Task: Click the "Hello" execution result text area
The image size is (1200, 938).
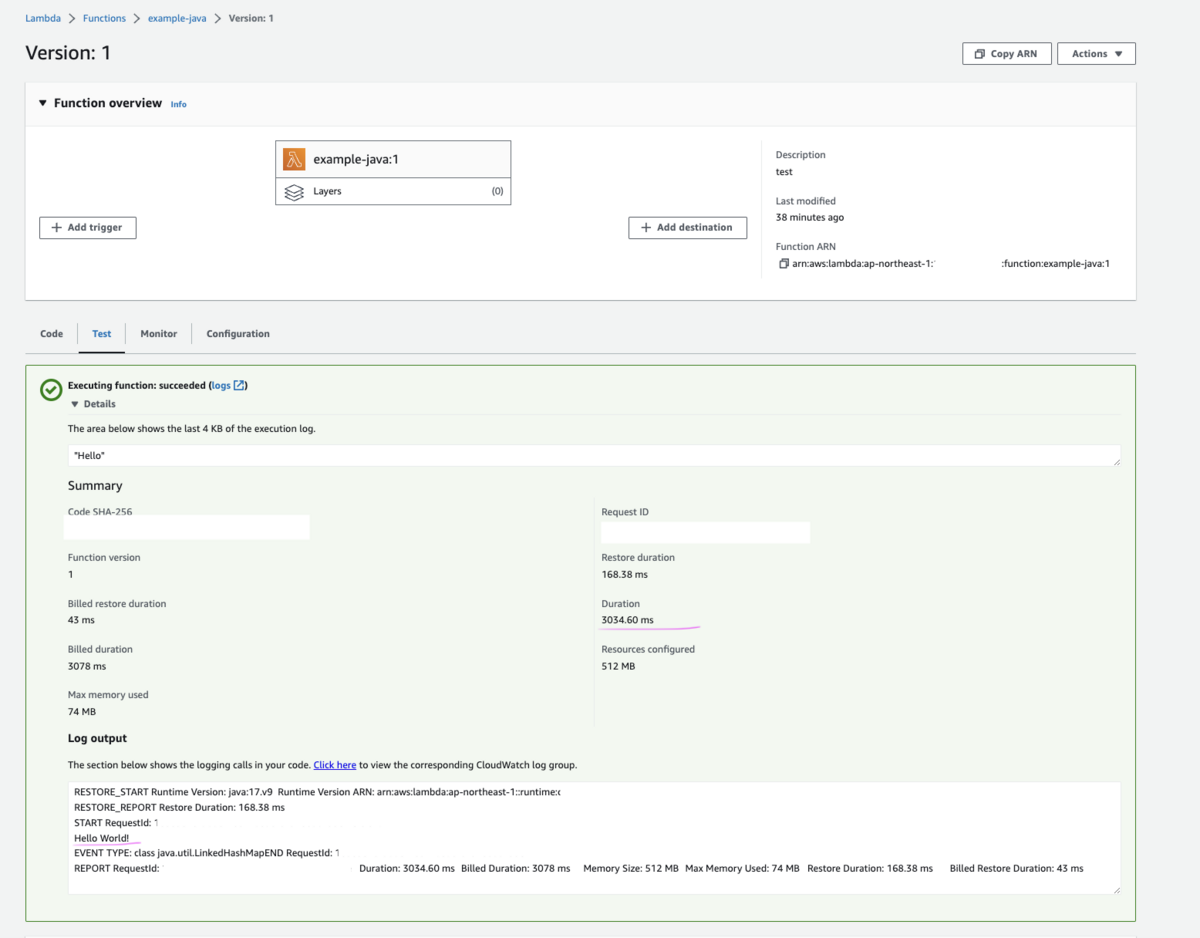Action: (594, 455)
